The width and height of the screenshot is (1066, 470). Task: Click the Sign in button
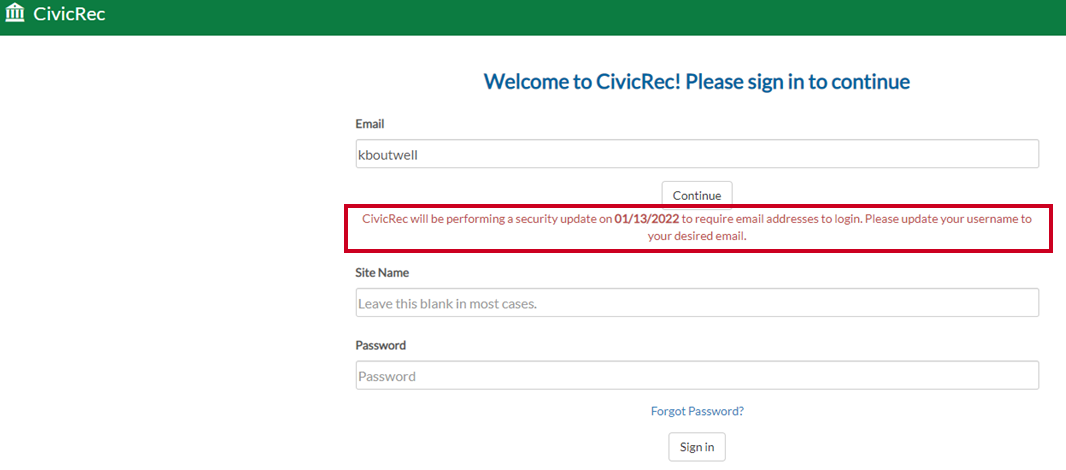click(x=697, y=447)
